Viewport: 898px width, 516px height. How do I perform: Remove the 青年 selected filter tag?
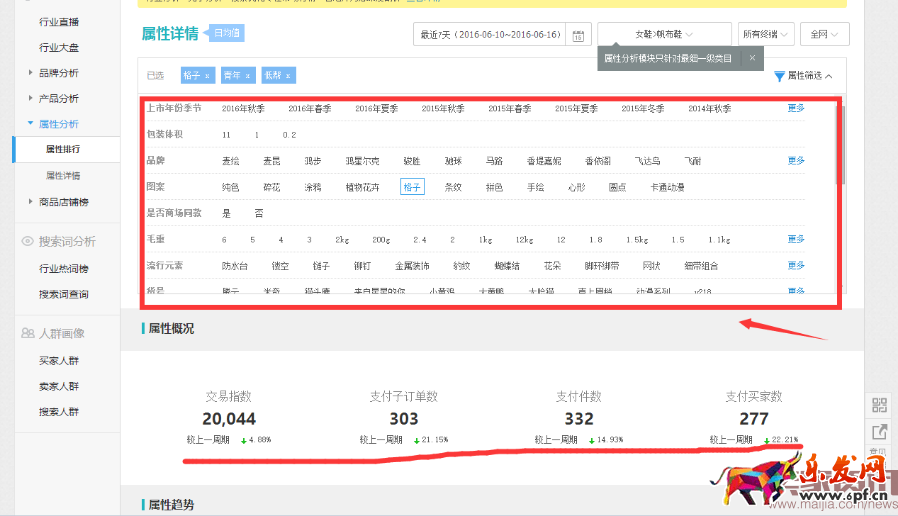click(247, 76)
